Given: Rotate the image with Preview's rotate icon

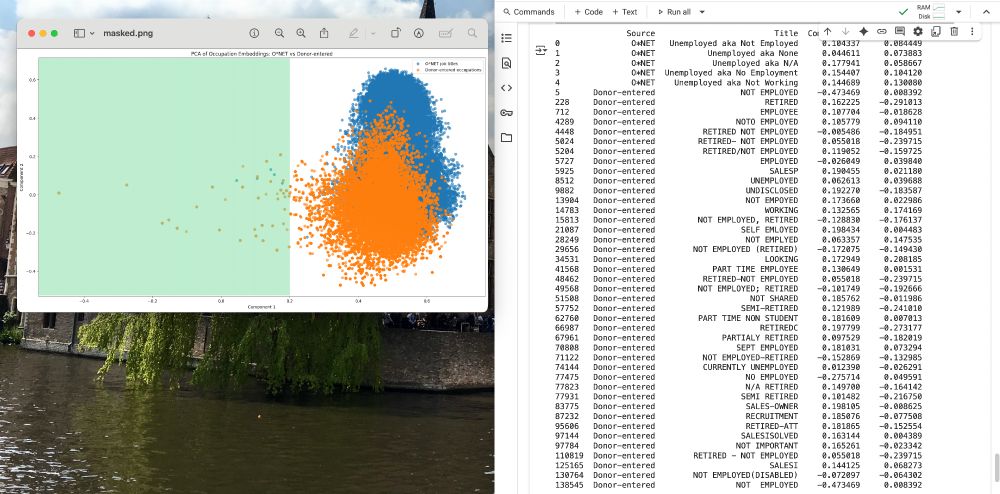Looking at the screenshot, I should pos(395,33).
